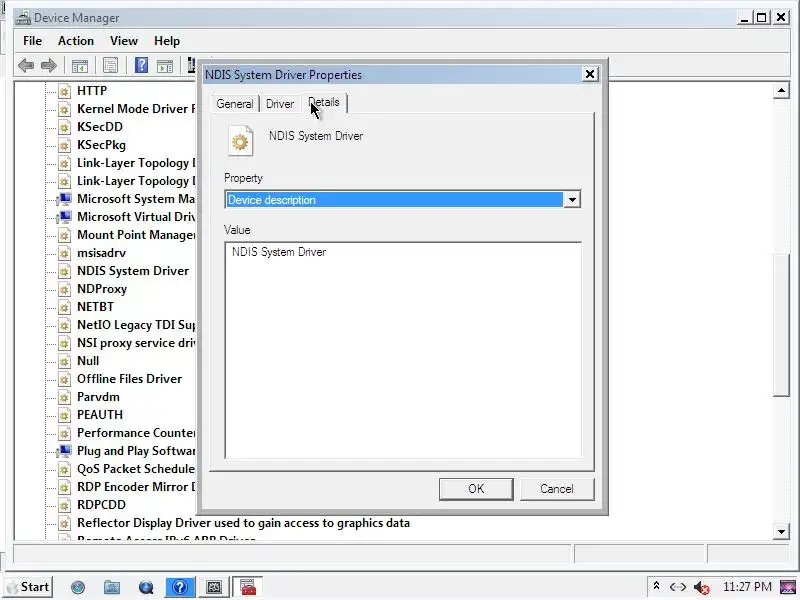Click the Forward arrow in Device Manager toolbar
The height and width of the screenshot is (600, 800).
point(48,65)
